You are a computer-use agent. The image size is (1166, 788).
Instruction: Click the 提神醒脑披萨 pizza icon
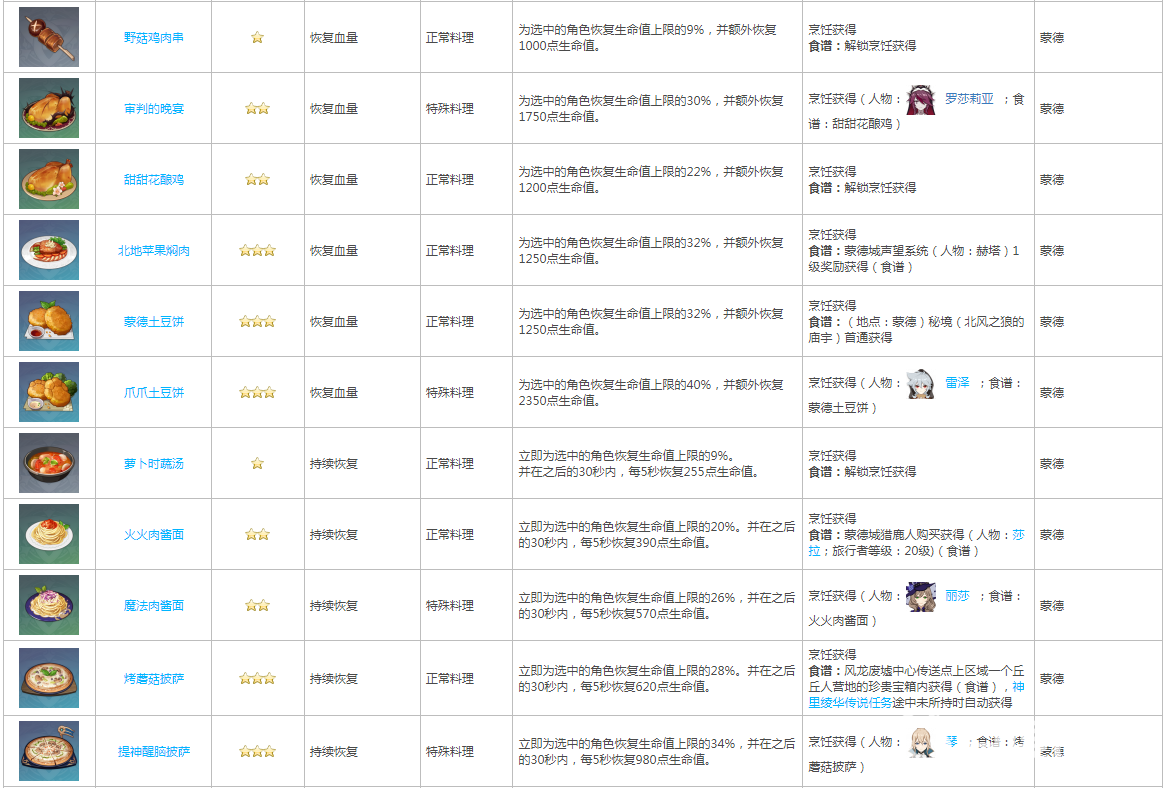tap(49, 751)
